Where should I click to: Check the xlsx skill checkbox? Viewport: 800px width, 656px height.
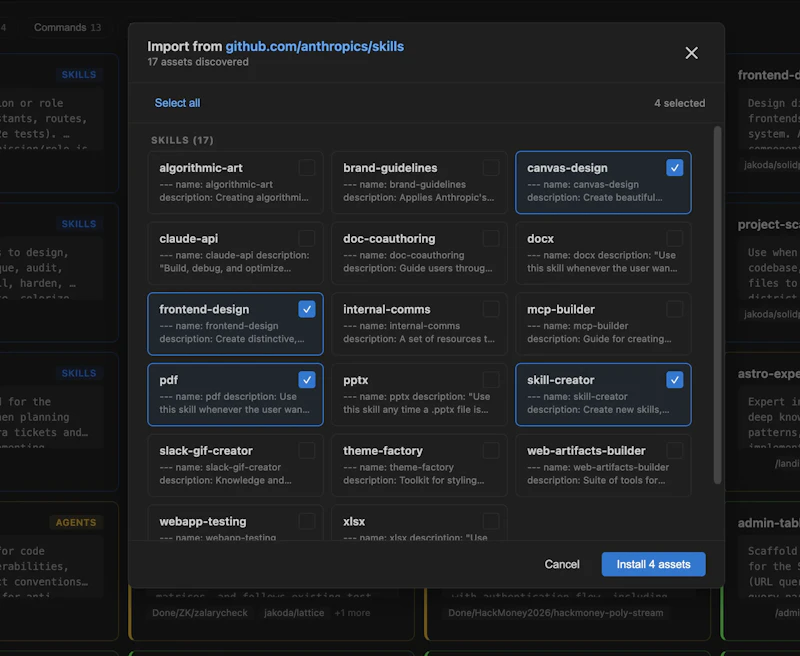pos(491,521)
